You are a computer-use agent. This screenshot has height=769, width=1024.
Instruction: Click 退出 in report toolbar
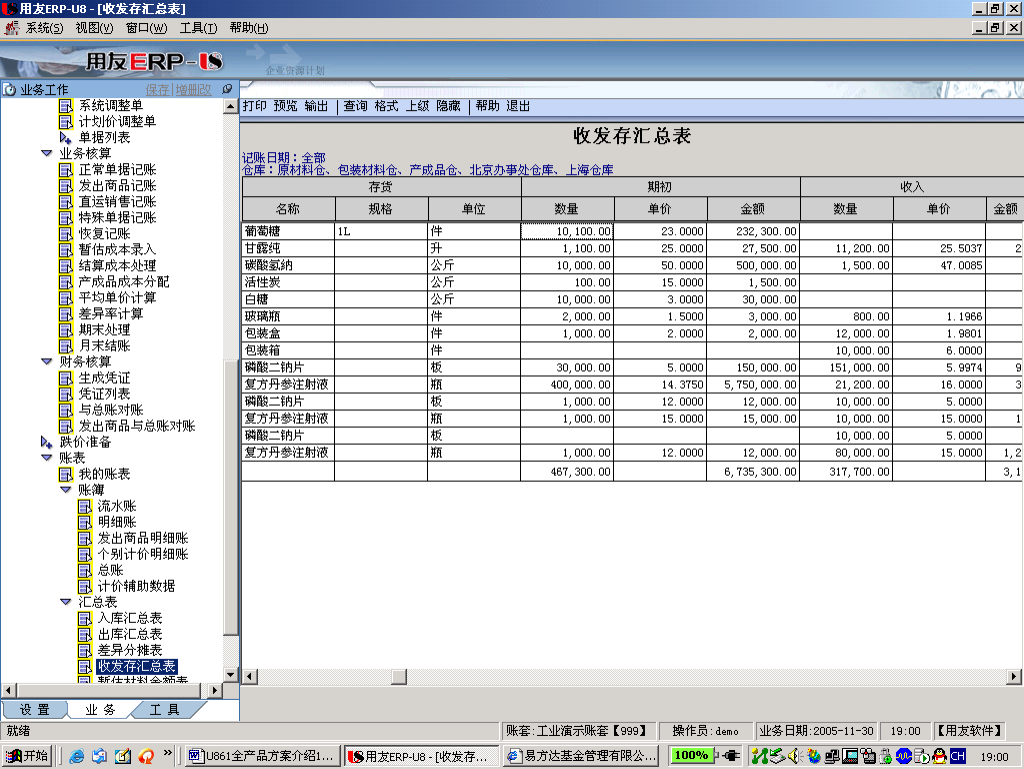coord(518,106)
